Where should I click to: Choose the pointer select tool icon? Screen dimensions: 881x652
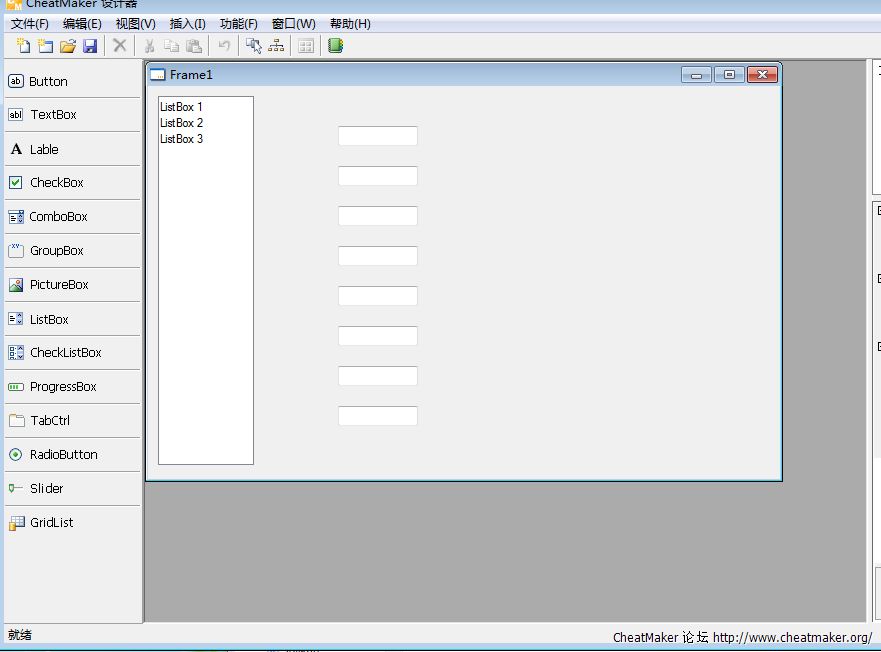pyautogui.click(x=253, y=46)
